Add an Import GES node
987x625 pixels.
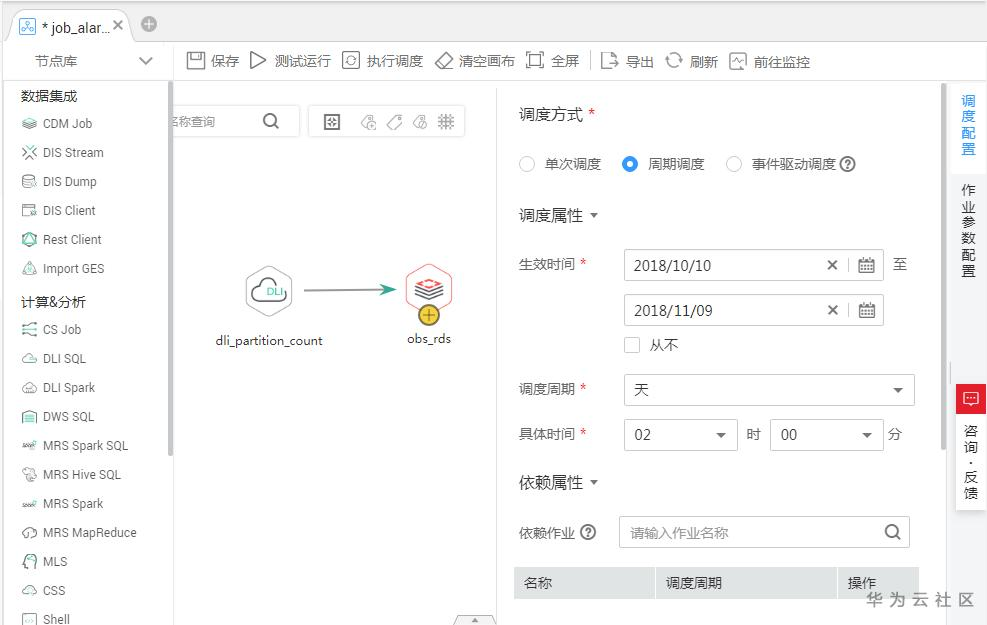(x=63, y=268)
